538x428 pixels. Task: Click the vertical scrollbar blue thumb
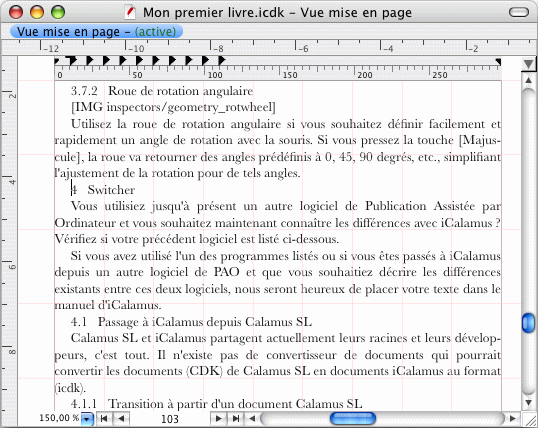[528, 323]
